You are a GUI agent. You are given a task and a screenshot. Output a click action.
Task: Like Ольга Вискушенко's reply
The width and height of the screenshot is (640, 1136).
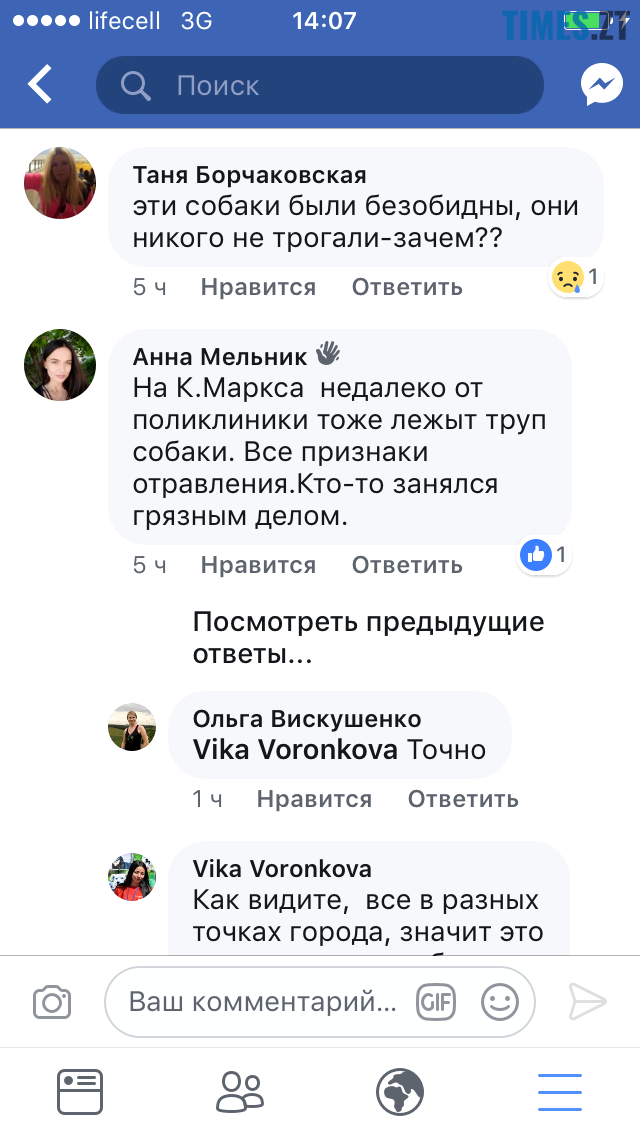click(x=314, y=800)
